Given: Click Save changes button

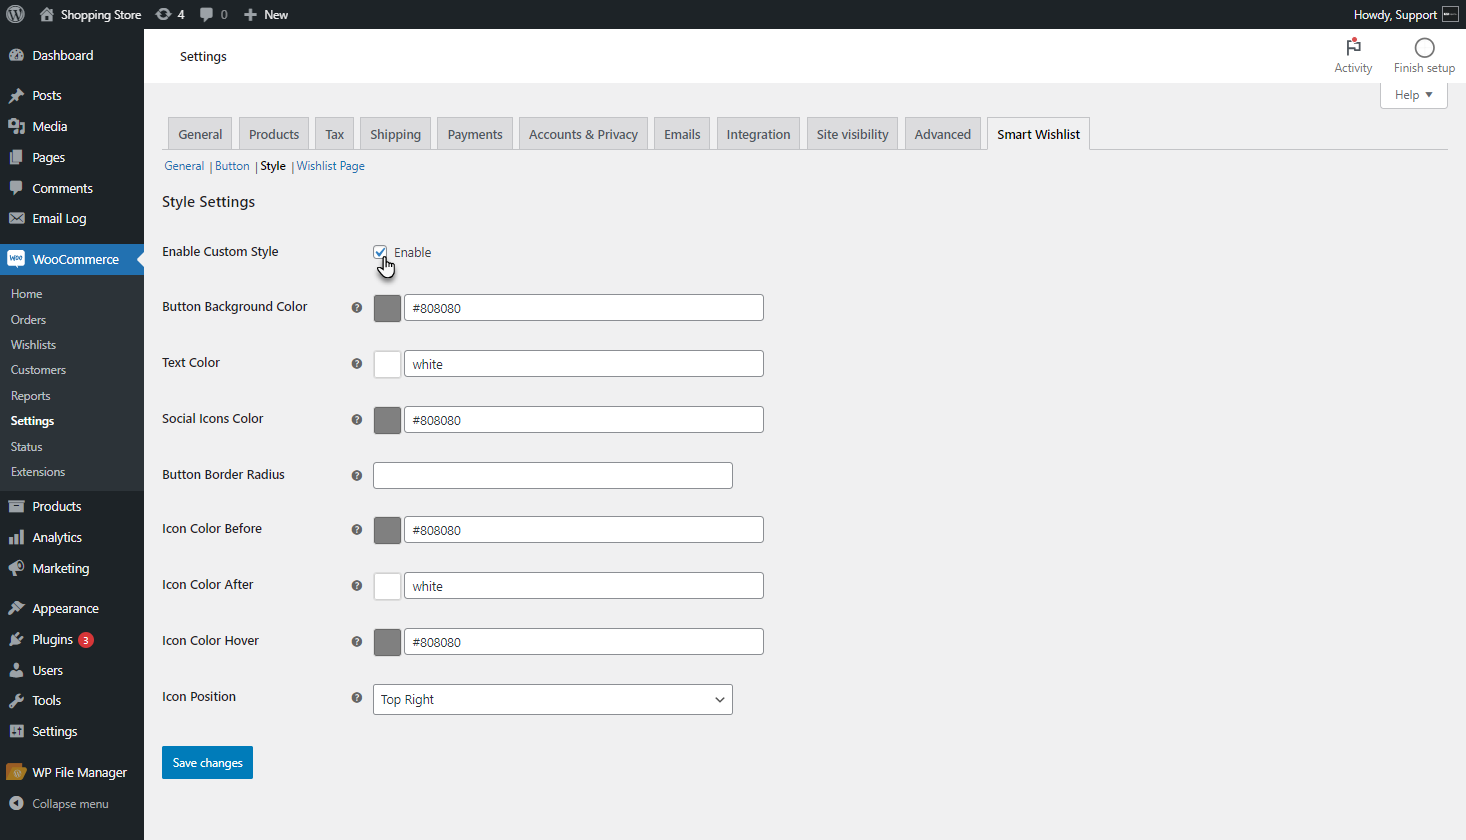Looking at the screenshot, I should tap(207, 762).
